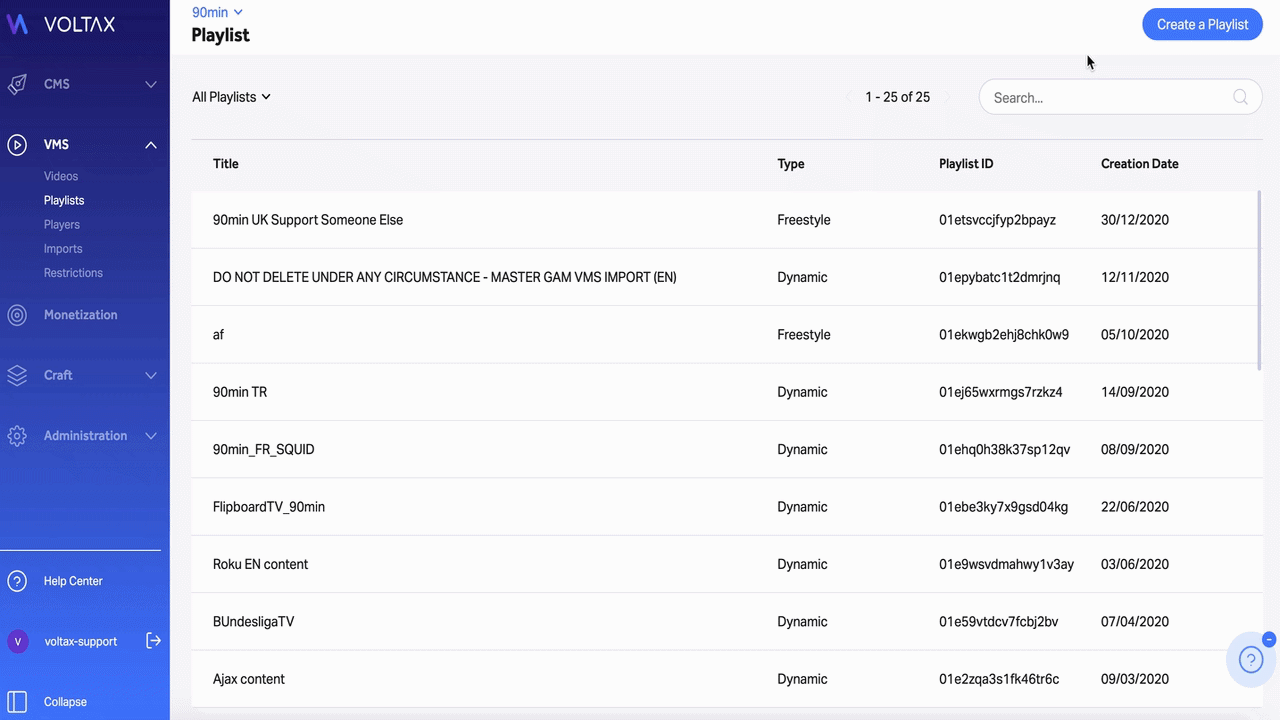Image resolution: width=1280 pixels, height=720 pixels.
Task: Click the Collapse sidebar panel icon
Action: 17,701
